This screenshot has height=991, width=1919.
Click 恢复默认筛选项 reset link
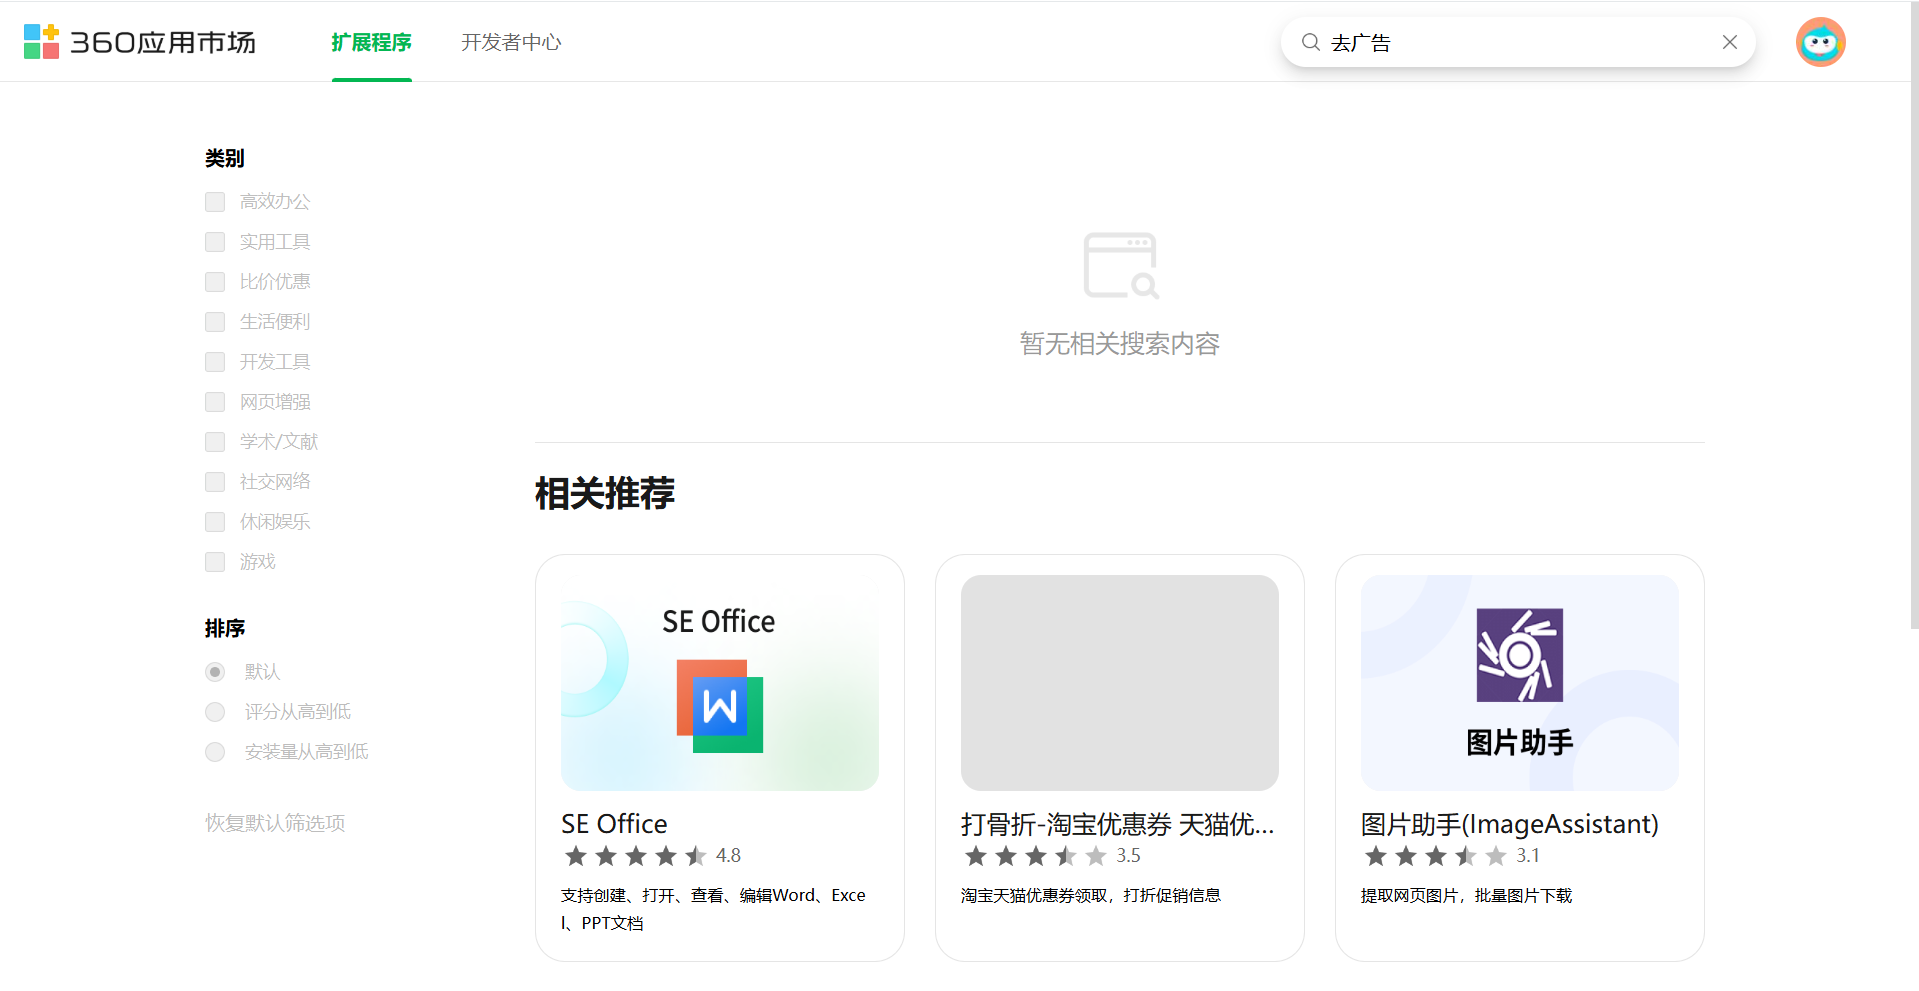[275, 823]
